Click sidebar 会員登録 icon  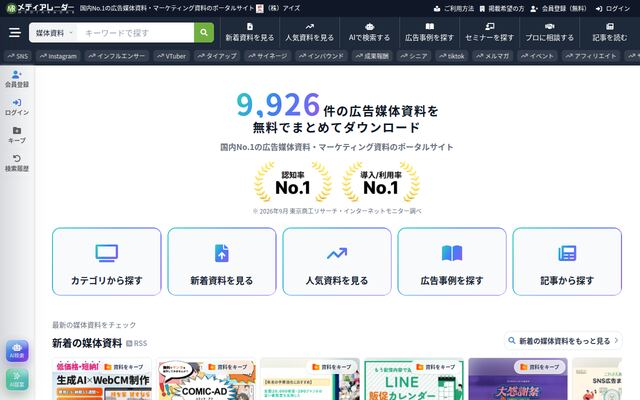[17, 79]
